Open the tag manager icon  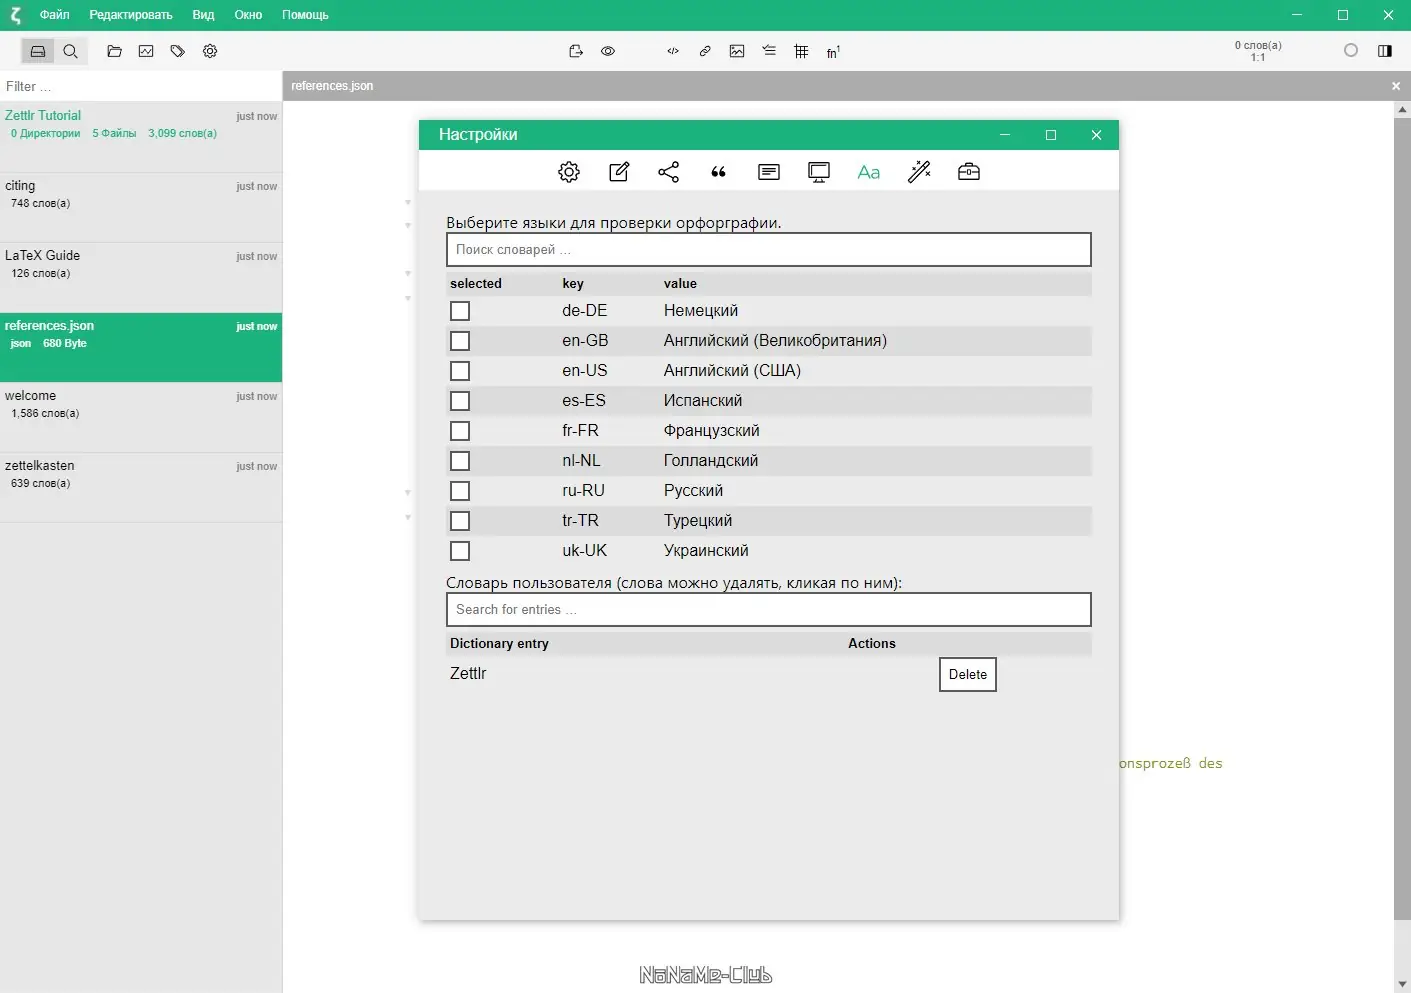[178, 51]
